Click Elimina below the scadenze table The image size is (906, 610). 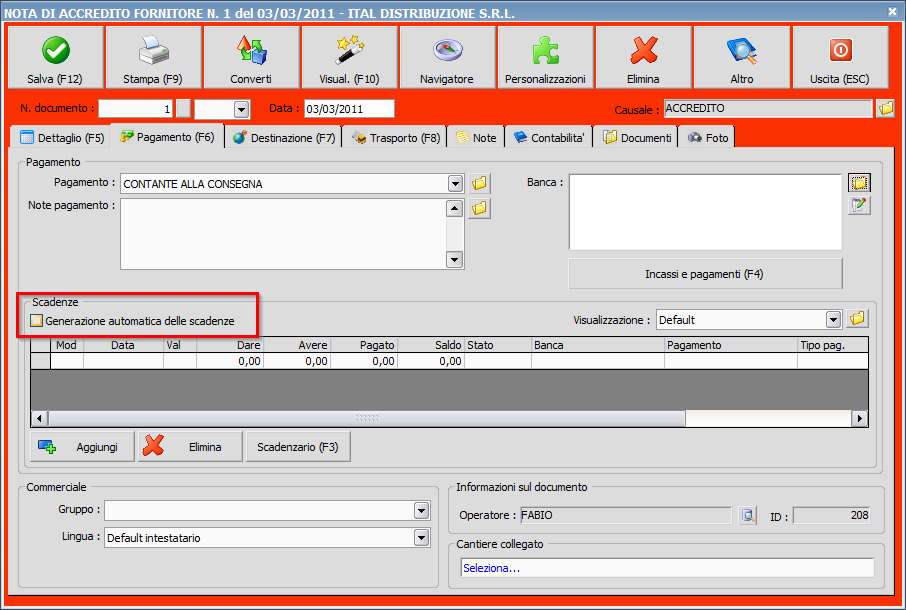click(190, 447)
